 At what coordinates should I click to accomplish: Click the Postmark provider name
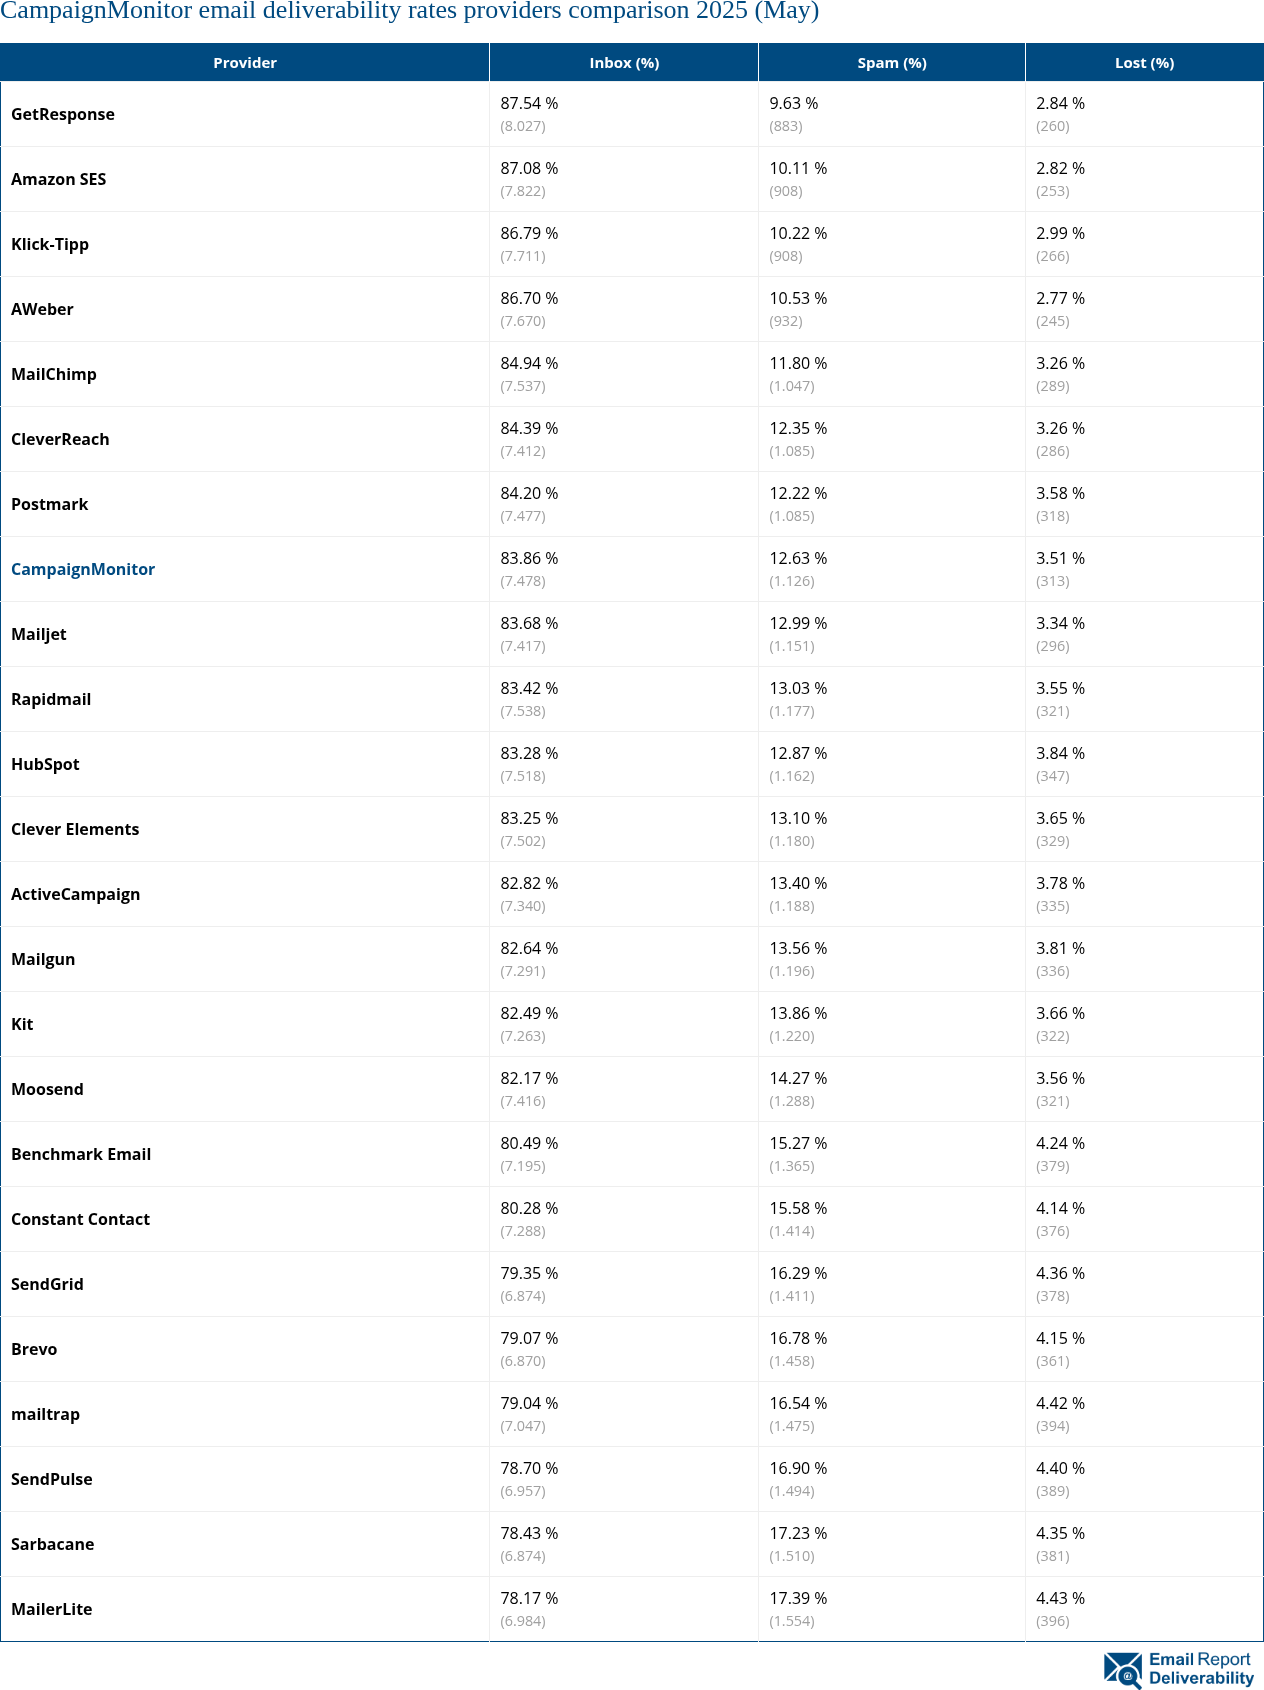tap(50, 504)
